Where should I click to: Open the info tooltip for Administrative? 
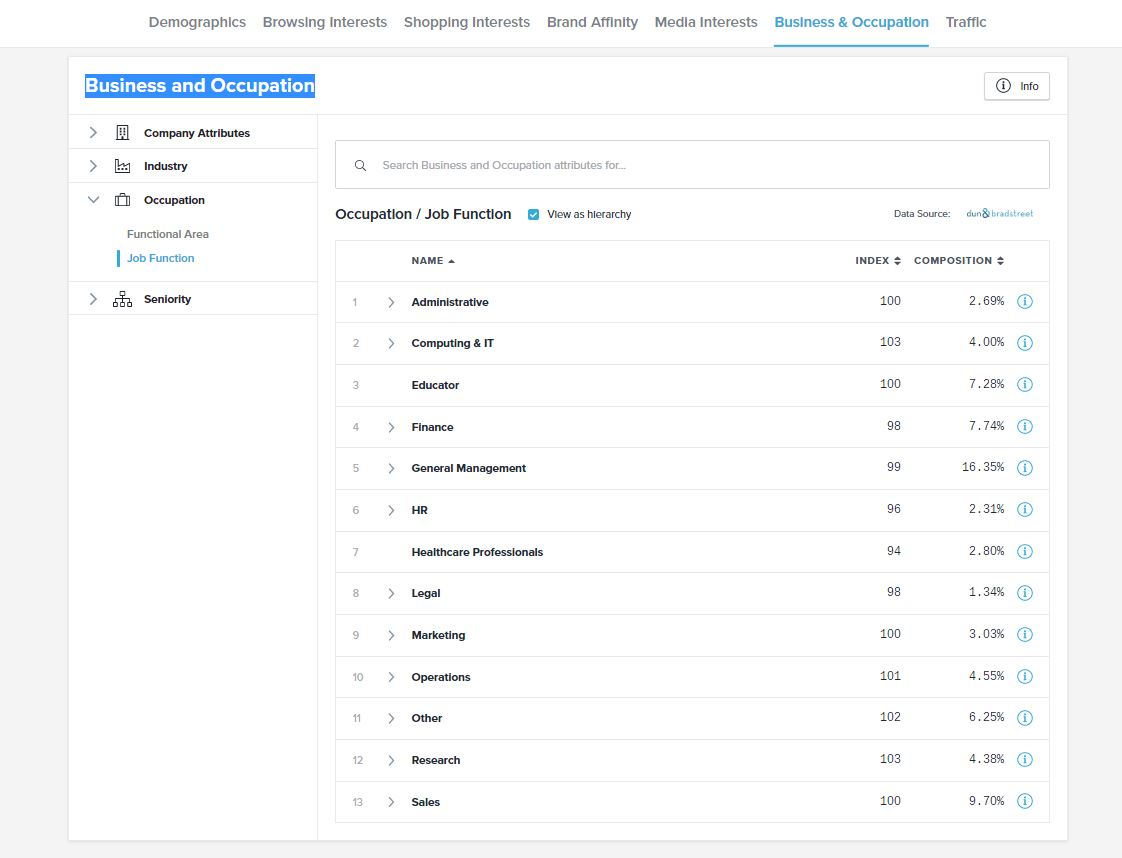[1024, 301]
